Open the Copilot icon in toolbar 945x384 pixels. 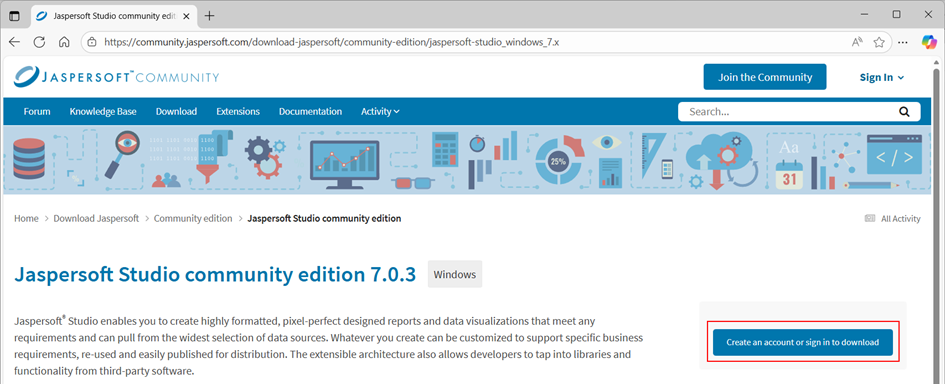coord(929,42)
